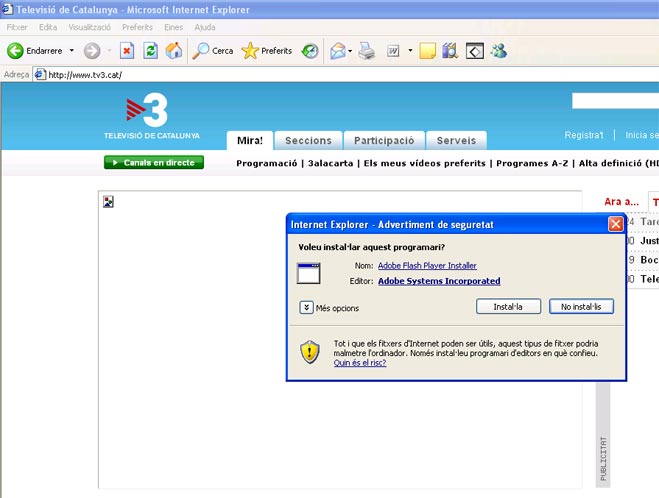Open the 3alacarta link
The height and width of the screenshot is (498, 659).
330,163
